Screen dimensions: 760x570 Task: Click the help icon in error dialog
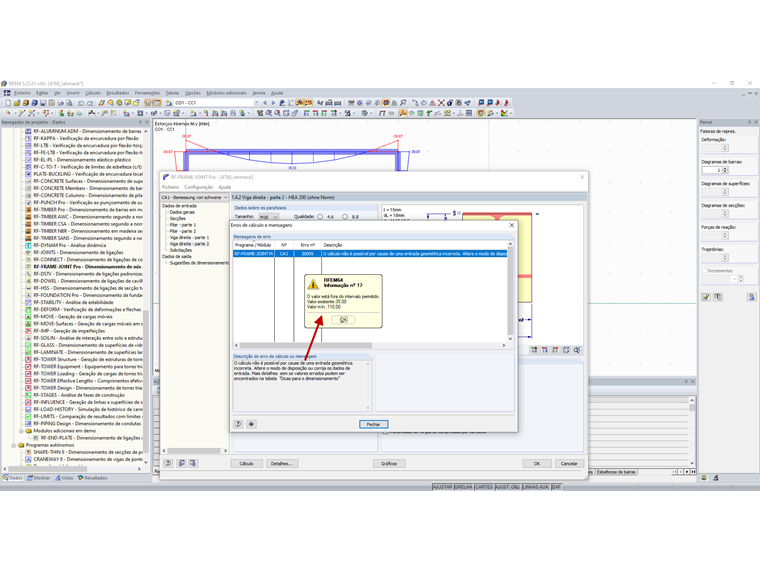coord(238,424)
